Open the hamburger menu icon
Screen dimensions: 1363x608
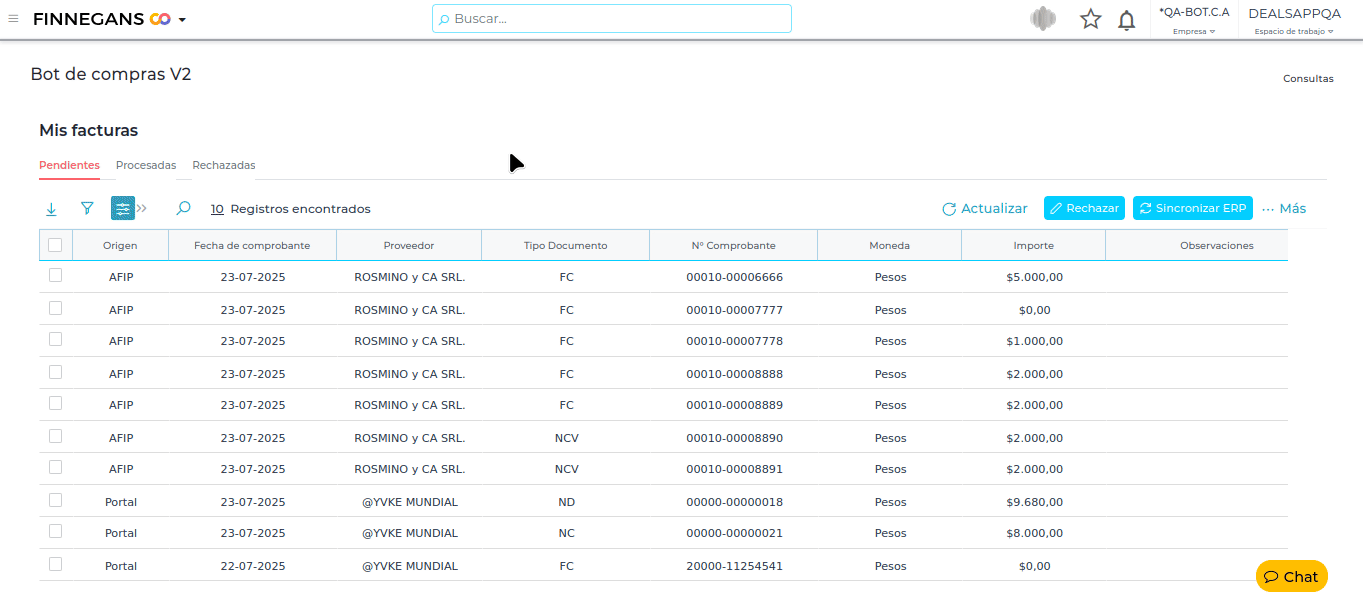coord(13,19)
